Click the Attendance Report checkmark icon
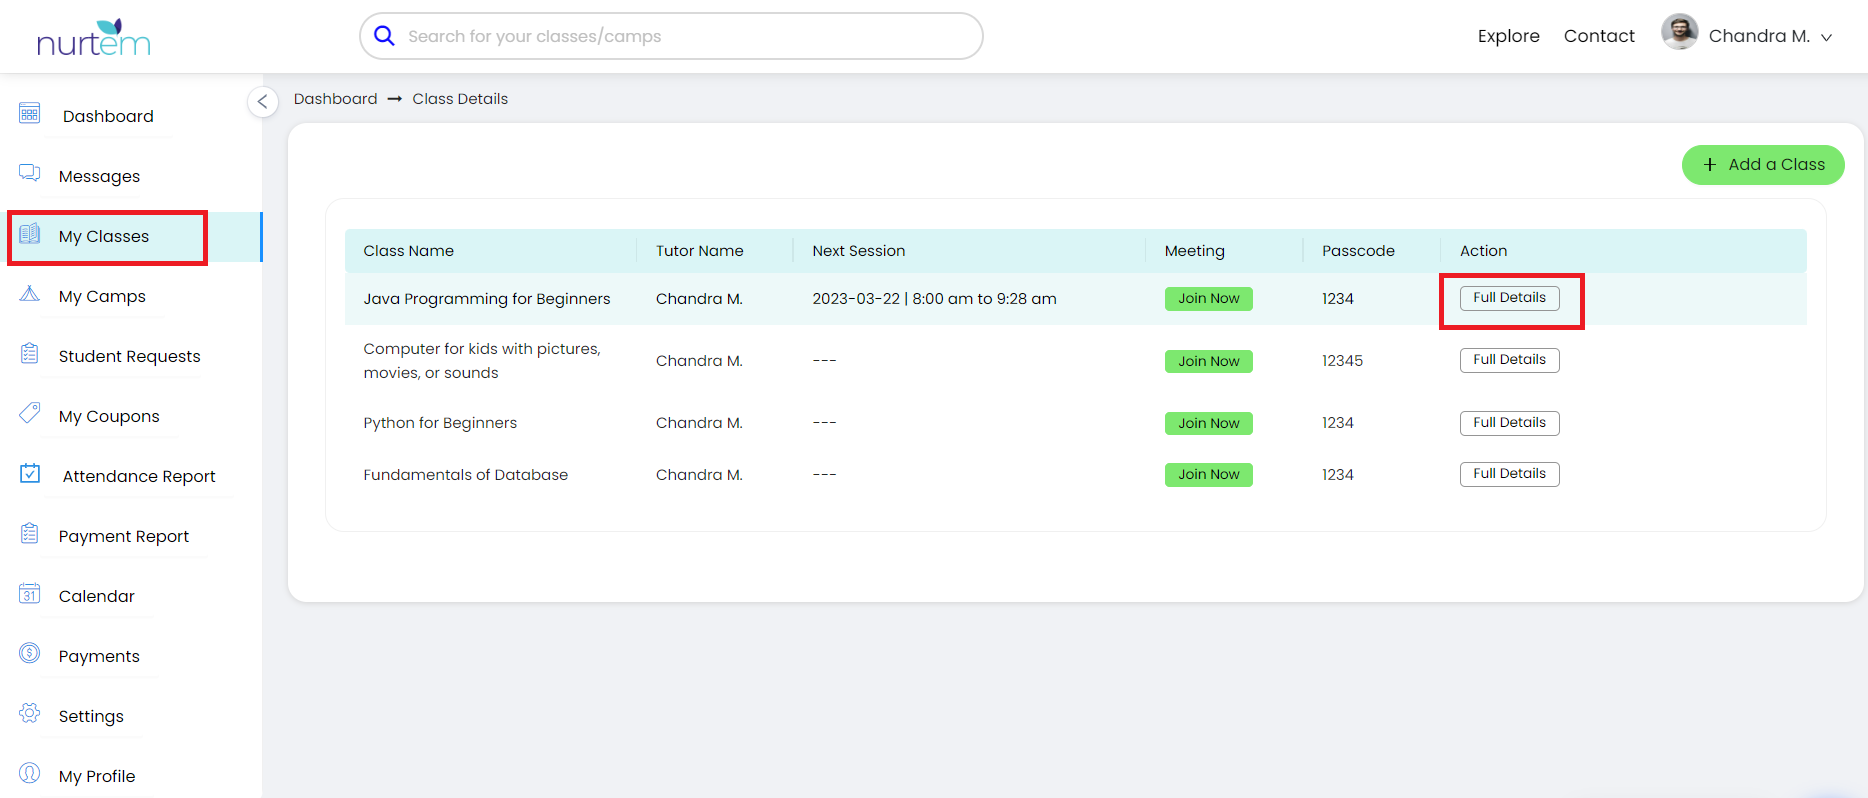 (30, 473)
